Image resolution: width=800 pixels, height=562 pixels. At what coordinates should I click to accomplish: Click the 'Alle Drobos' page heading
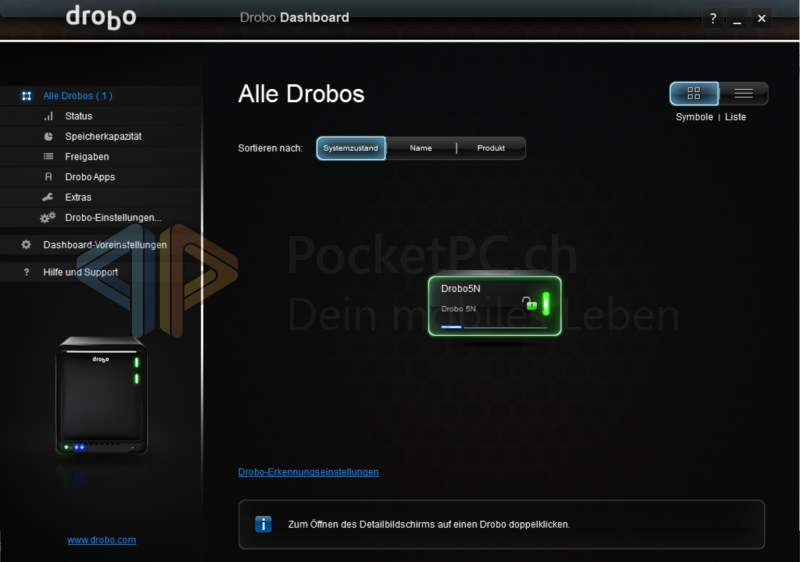point(301,94)
